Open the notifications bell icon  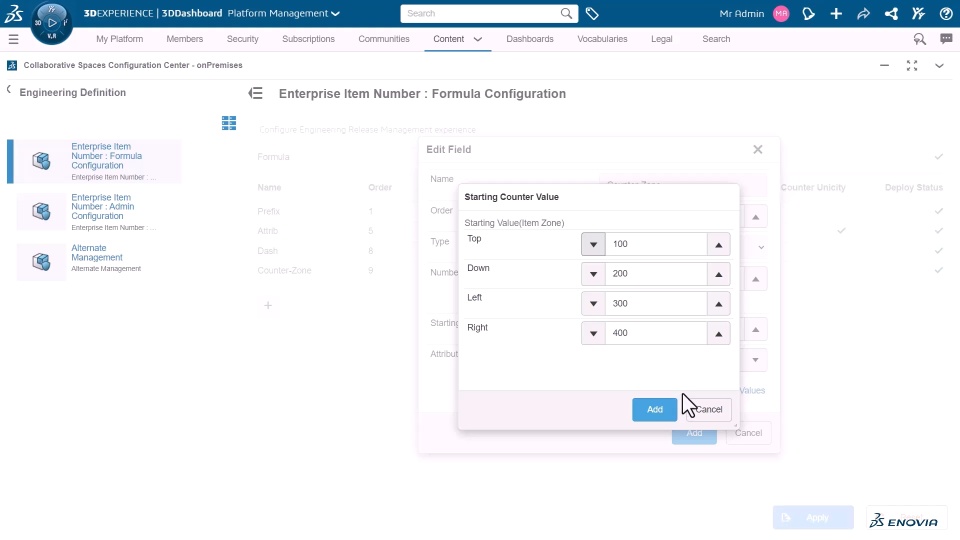click(808, 13)
